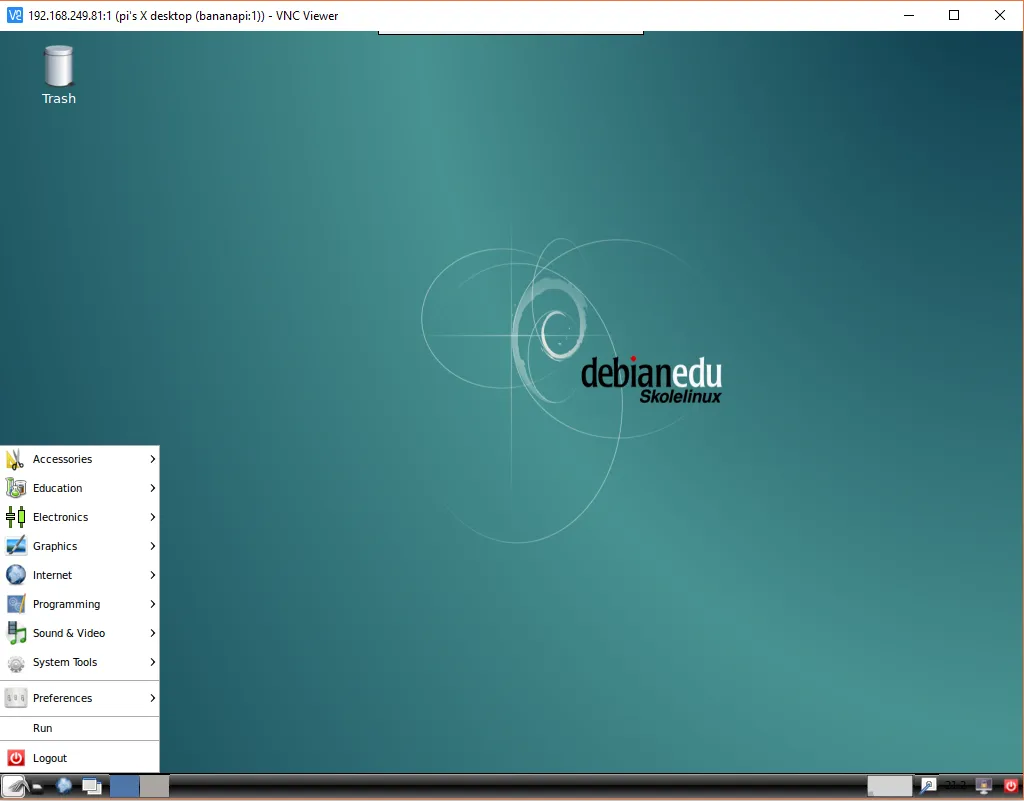Image resolution: width=1024 pixels, height=801 pixels.
Task: Click the red power icon in taskbar
Action: 1011,785
